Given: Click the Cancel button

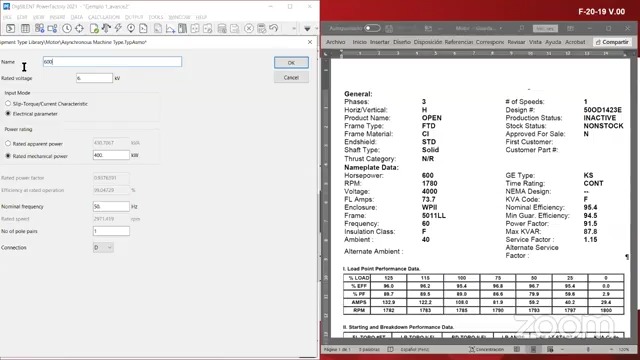Looking at the screenshot, I should click(291, 78).
